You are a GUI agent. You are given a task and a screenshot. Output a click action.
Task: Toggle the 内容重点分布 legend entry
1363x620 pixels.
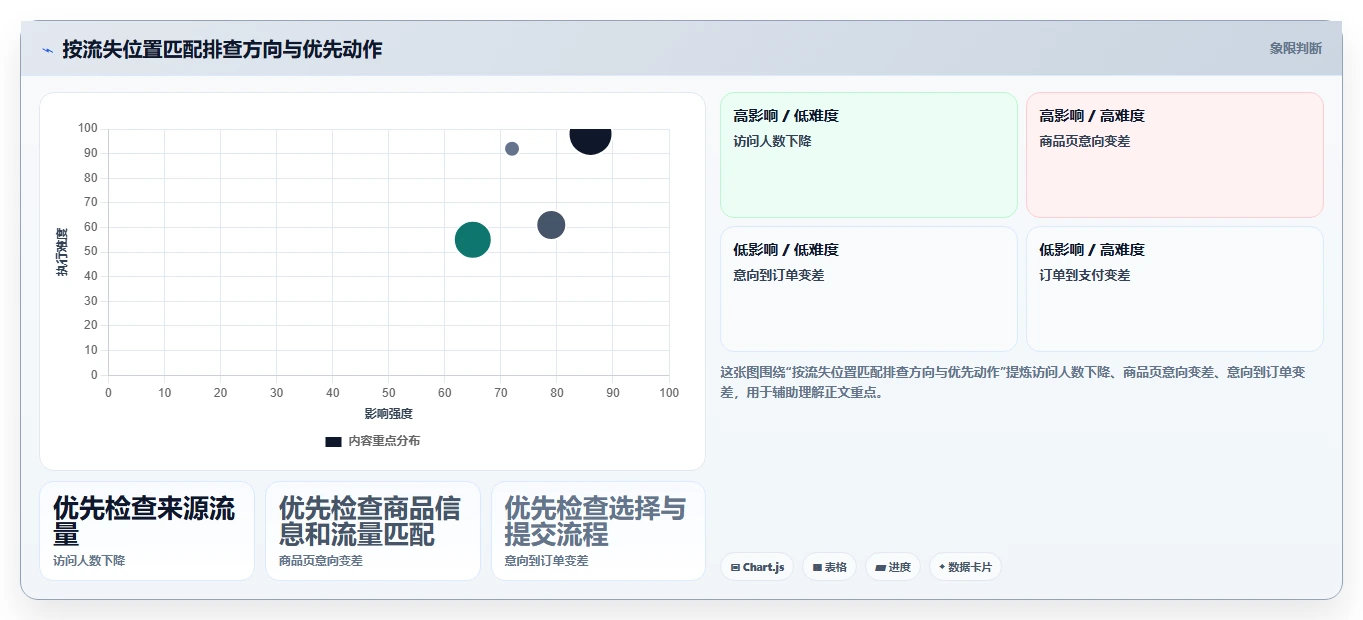pyautogui.click(x=372, y=441)
